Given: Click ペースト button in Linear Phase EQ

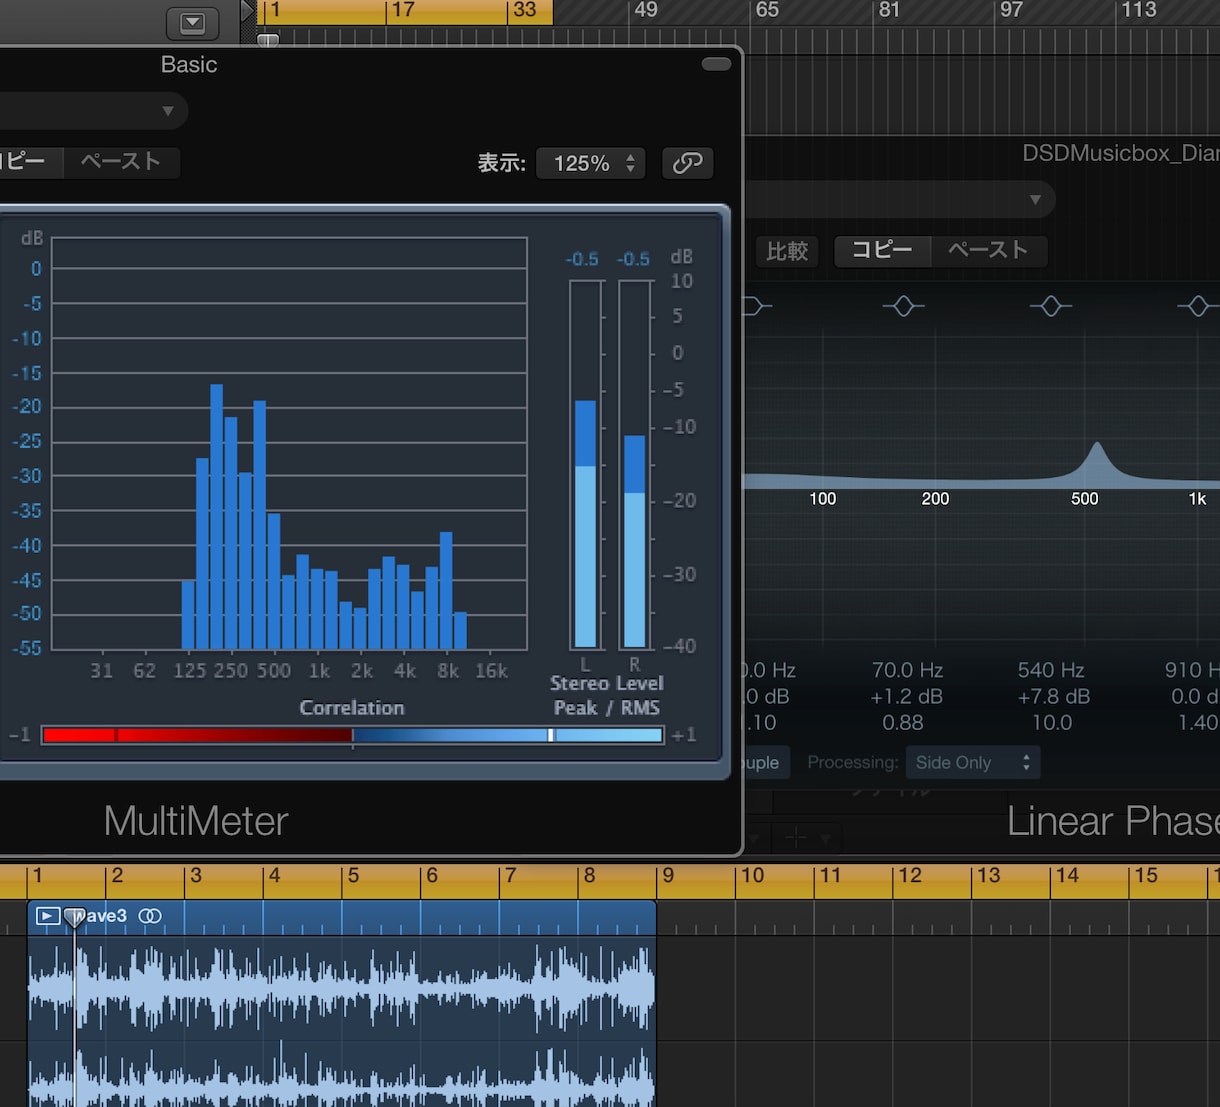Looking at the screenshot, I should tap(988, 251).
